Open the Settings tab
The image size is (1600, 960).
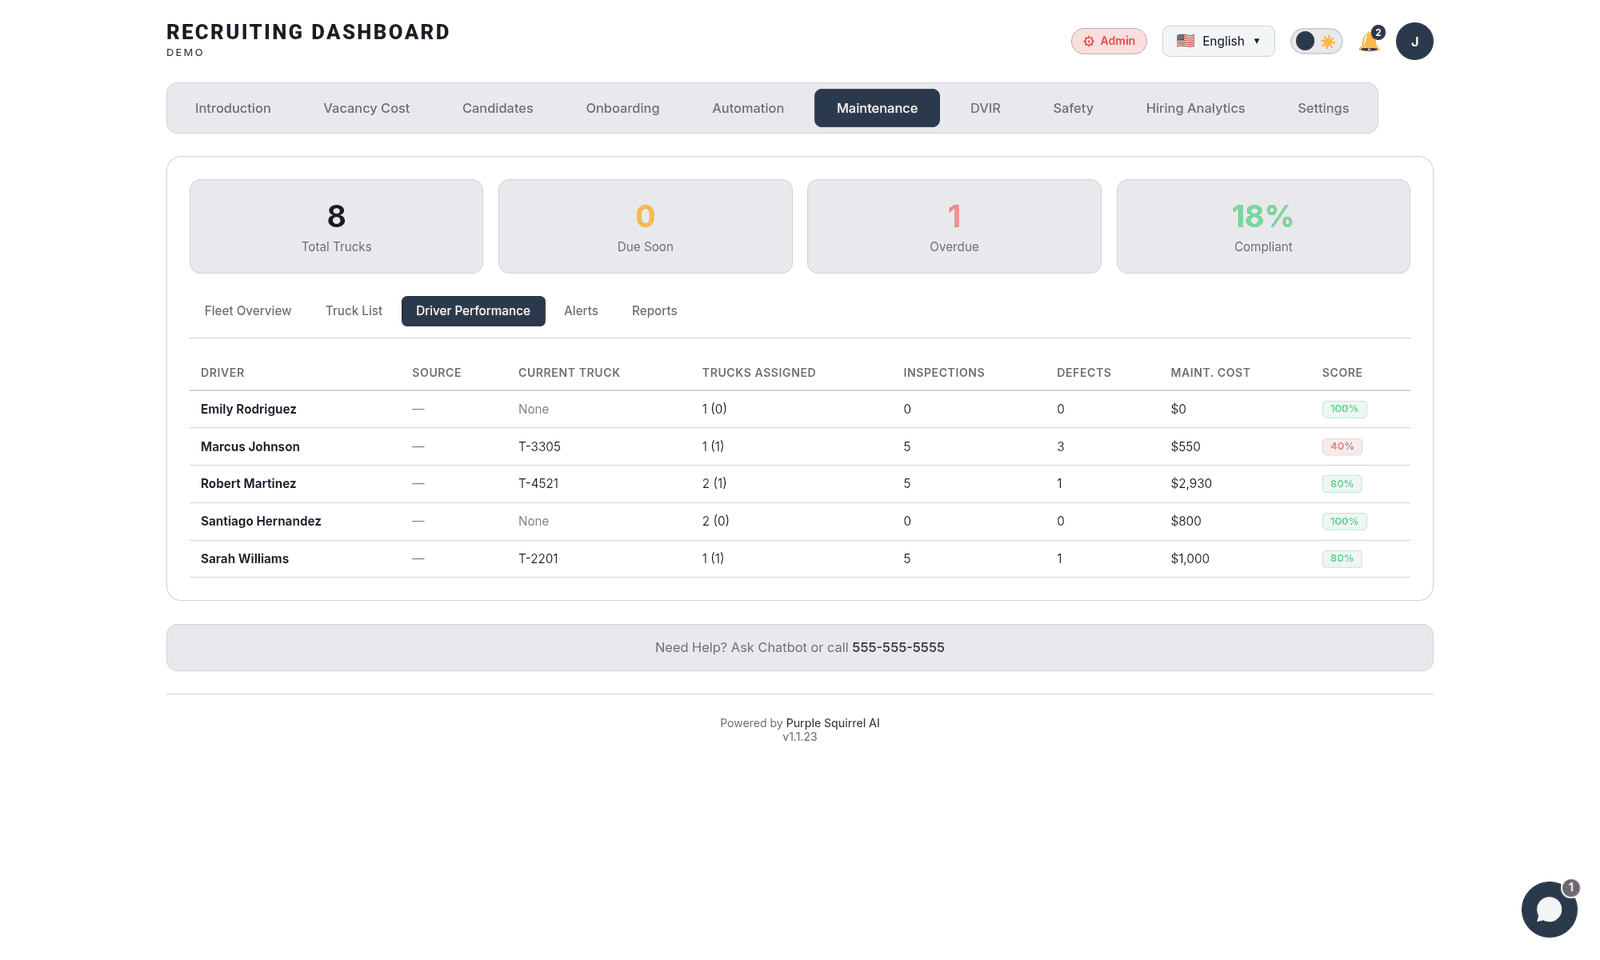coord(1322,108)
